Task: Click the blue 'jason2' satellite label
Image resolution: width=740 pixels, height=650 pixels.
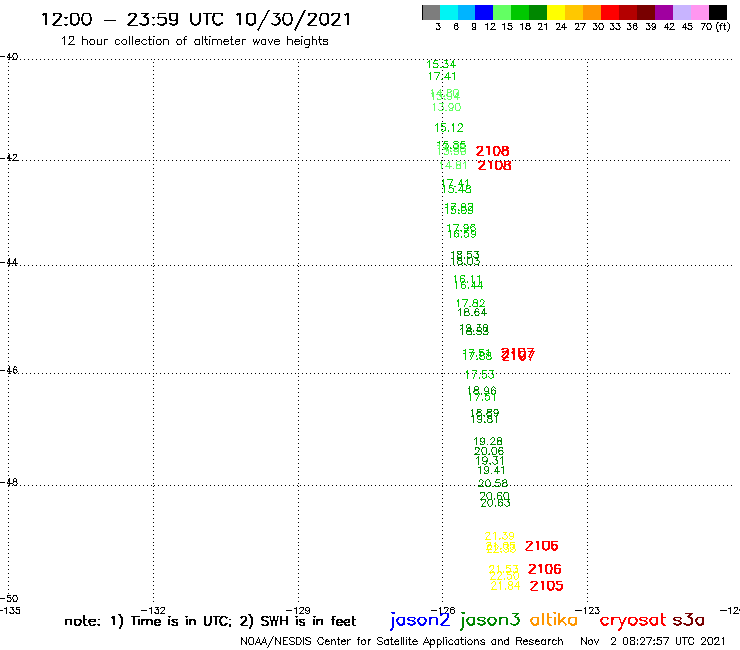Action: pyautogui.click(x=420, y=620)
